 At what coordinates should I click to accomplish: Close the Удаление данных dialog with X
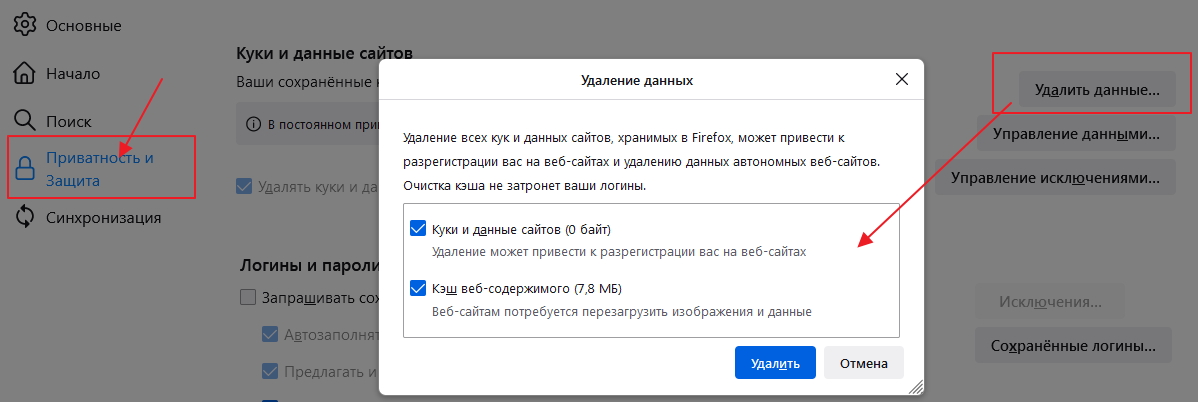coord(902,79)
